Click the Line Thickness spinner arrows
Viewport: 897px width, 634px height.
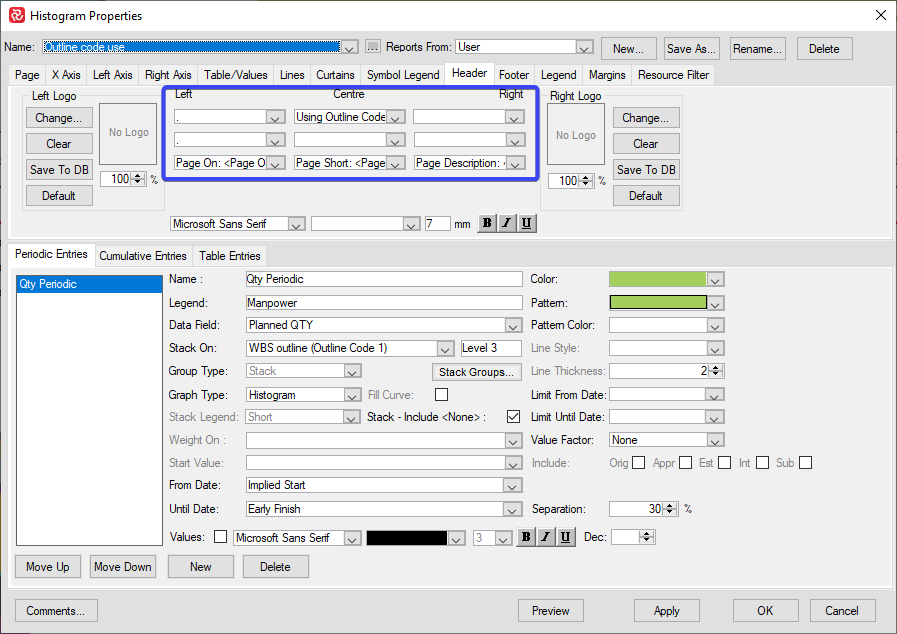tap(717, 371)
